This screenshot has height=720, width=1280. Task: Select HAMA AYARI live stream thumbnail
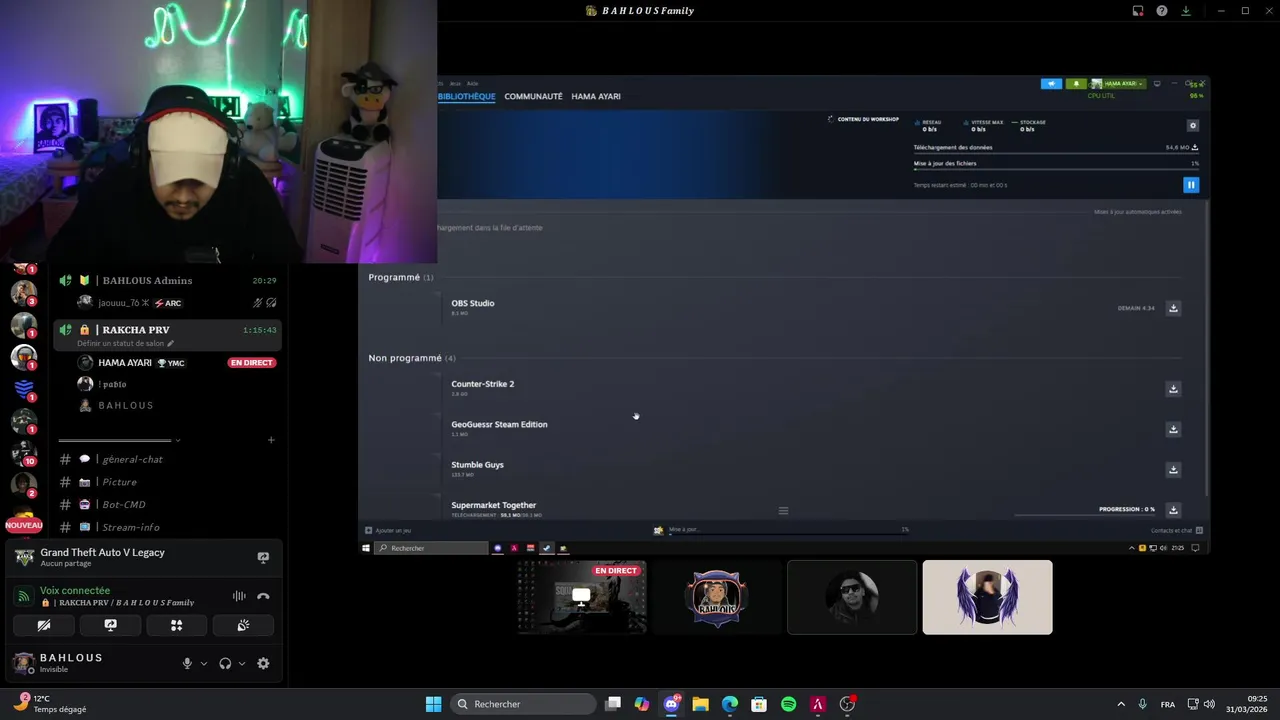coord(582,598)
